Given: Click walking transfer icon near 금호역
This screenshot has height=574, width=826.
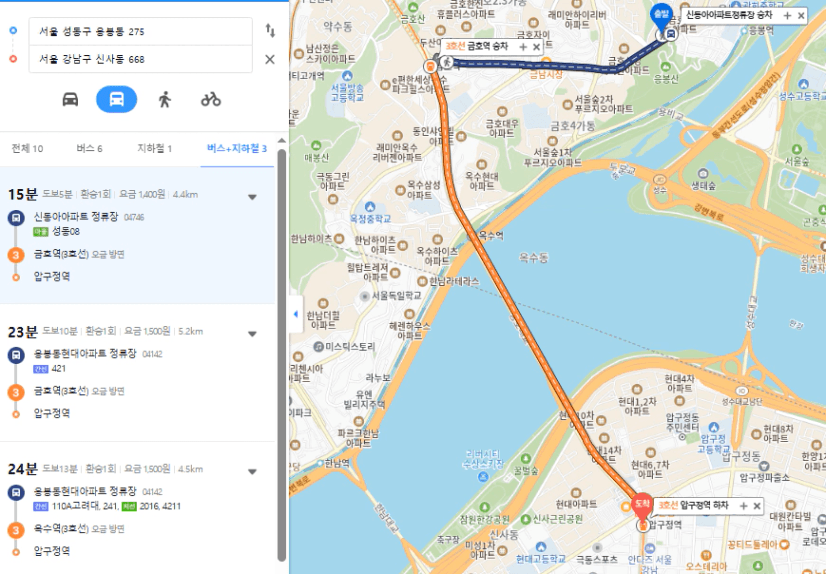Looking at the screenshot, I should pyautogui.click(x=447, y=63).
